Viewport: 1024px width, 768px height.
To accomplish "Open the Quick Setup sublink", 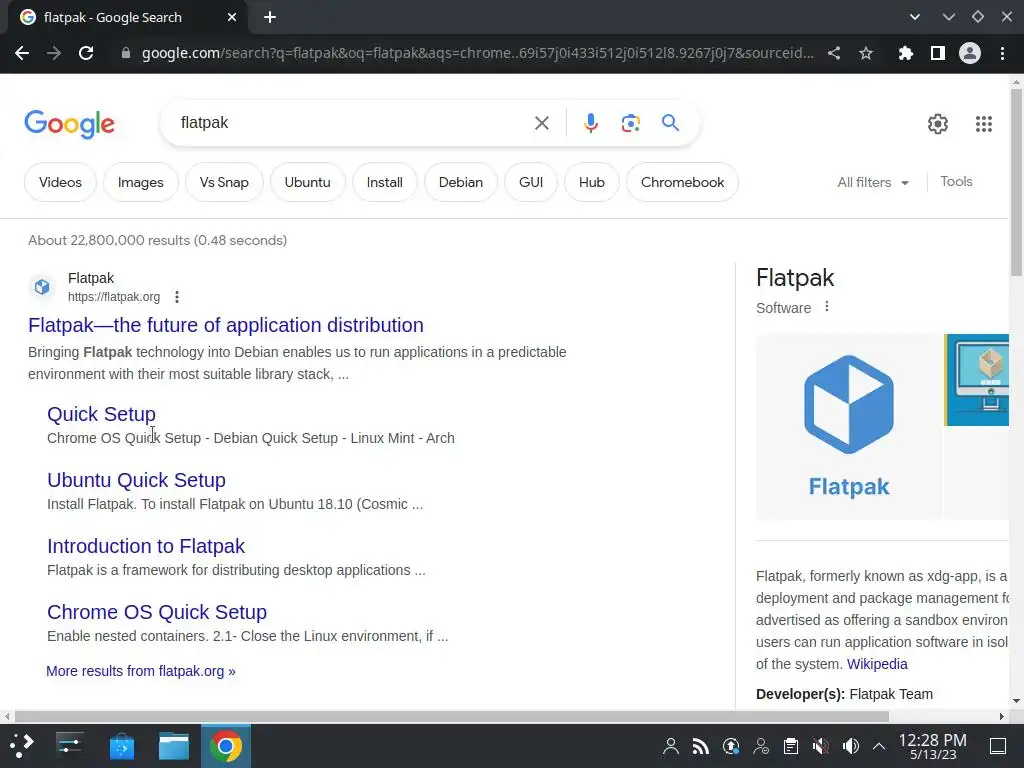I will tap(101, 414).
